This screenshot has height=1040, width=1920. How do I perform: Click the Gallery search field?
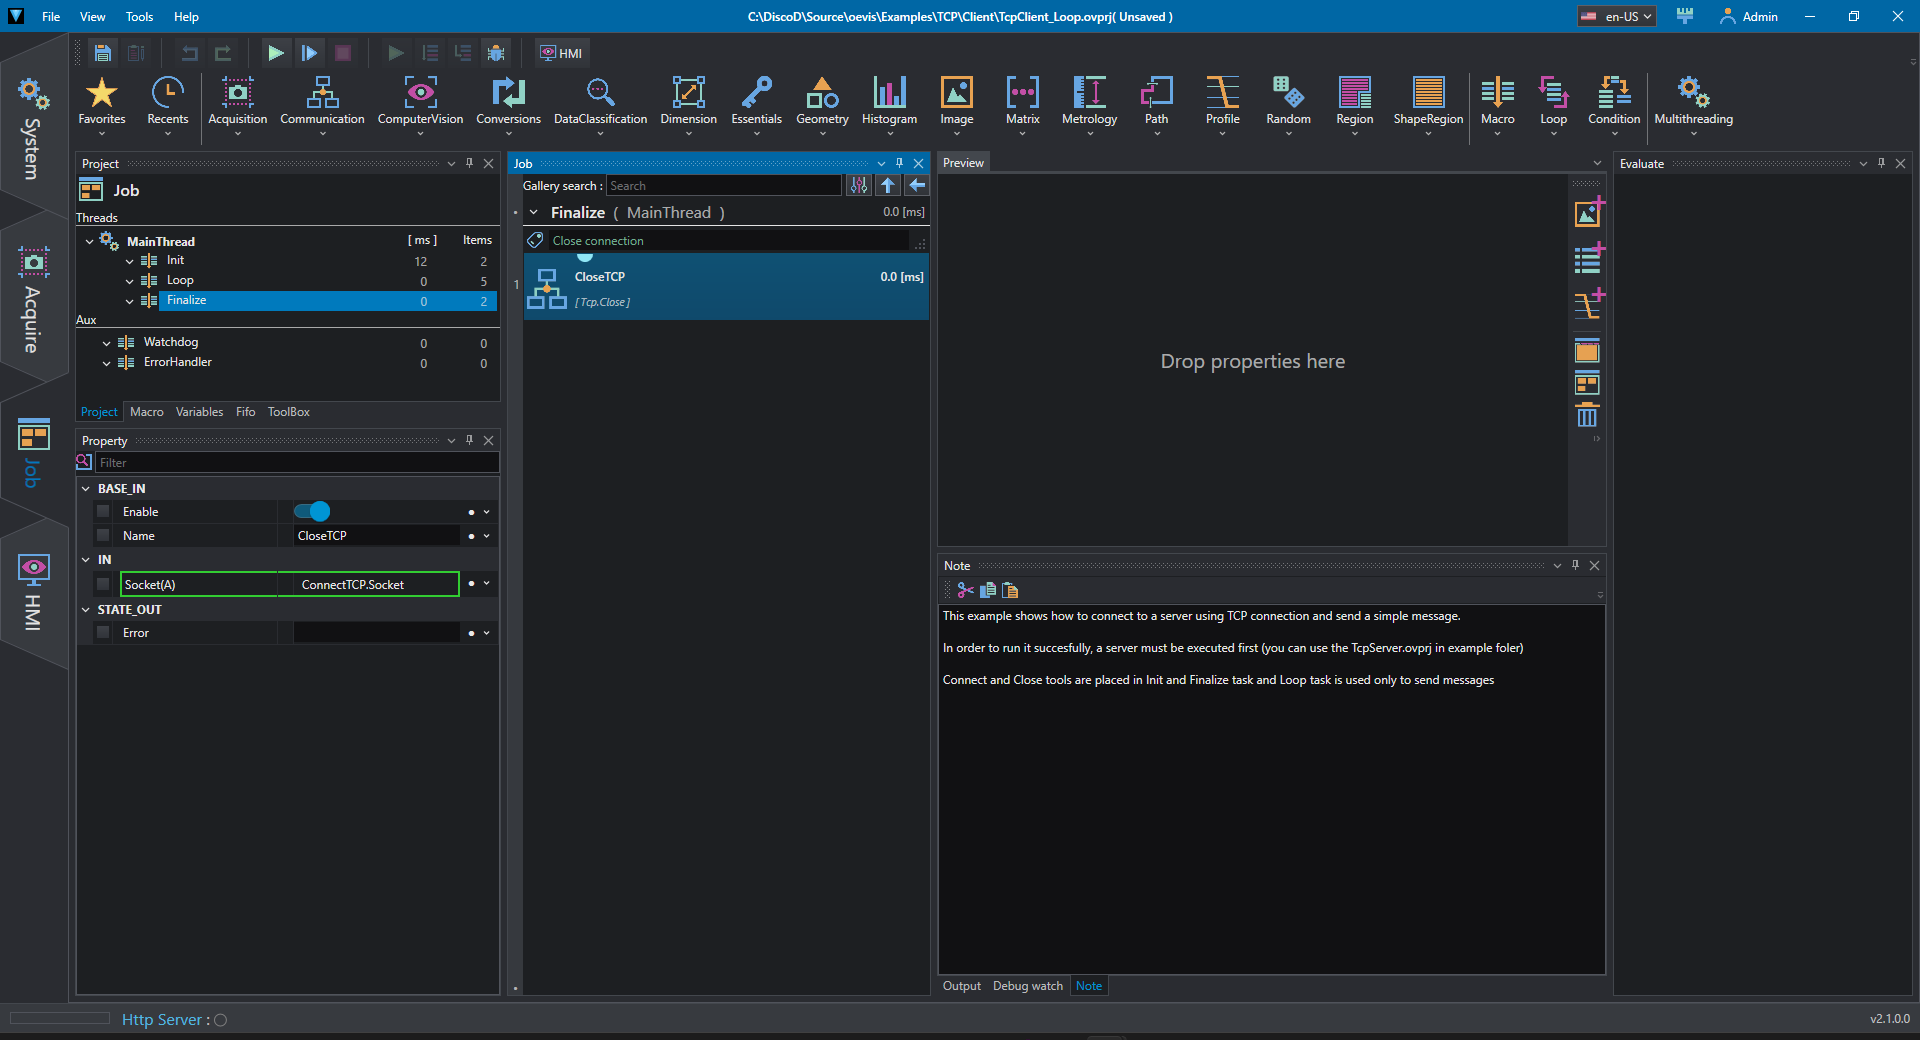tap(724, 186)
